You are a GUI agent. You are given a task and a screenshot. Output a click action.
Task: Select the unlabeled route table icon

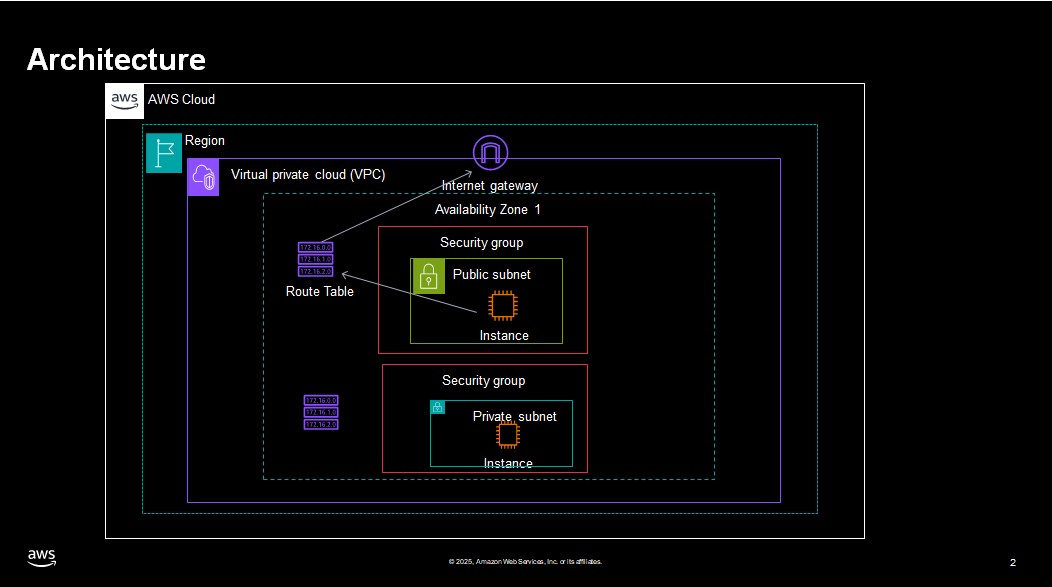click(321, 412)
